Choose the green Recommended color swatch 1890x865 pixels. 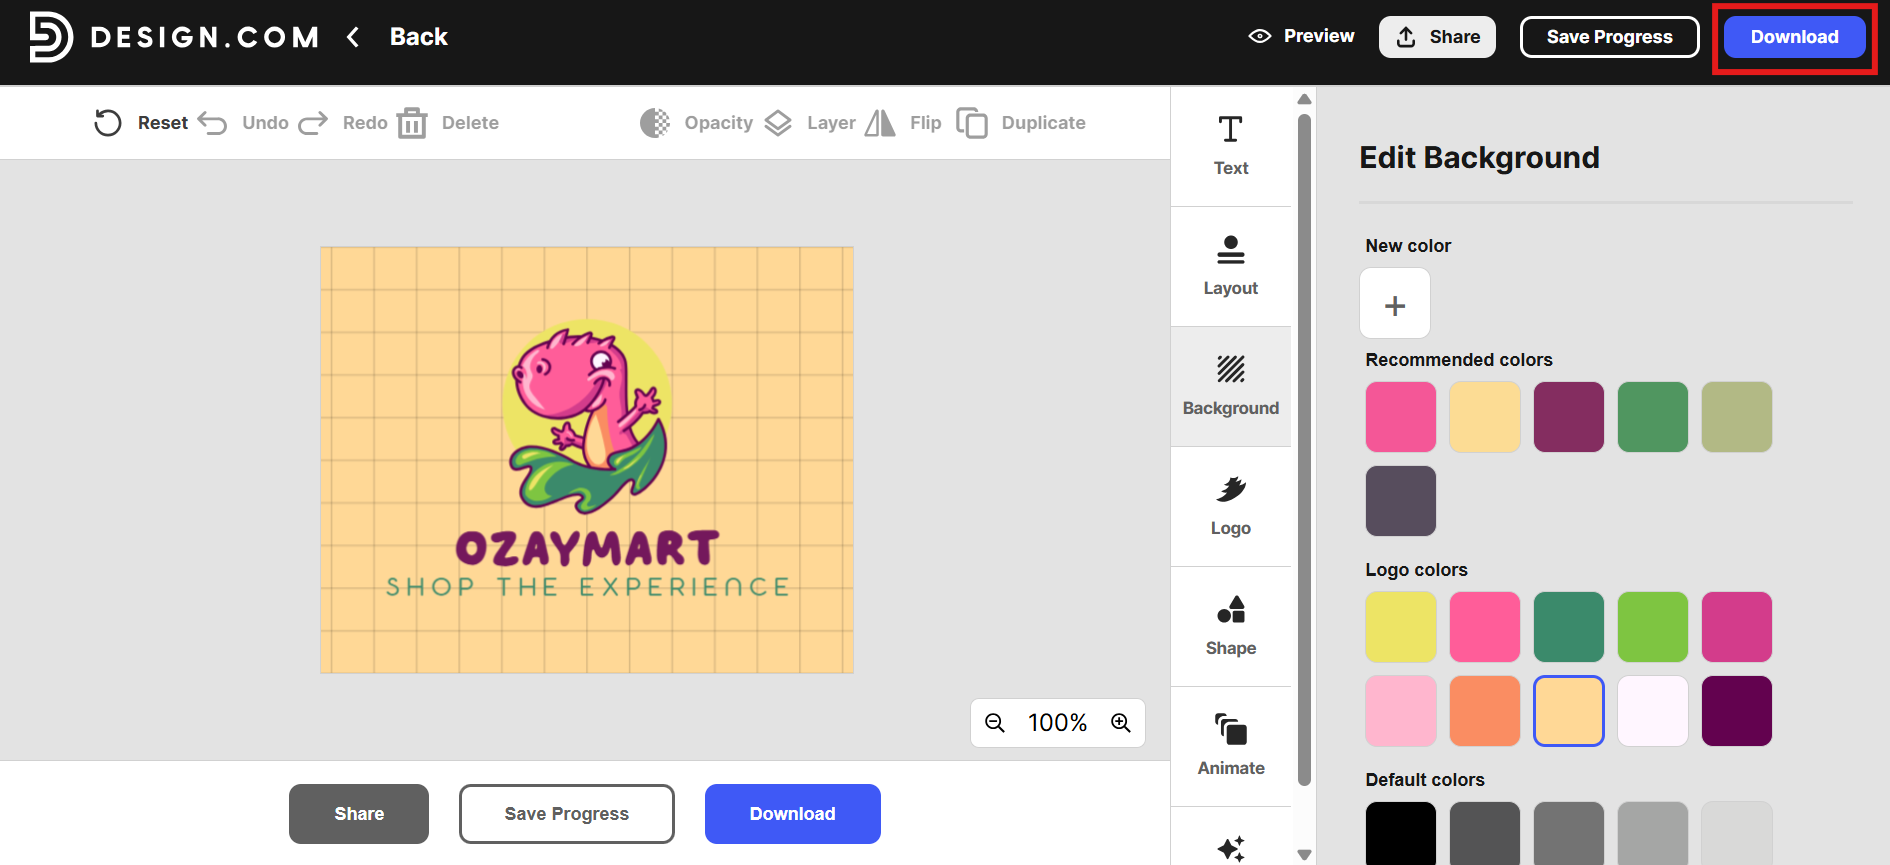click(x=1653, y=417)
